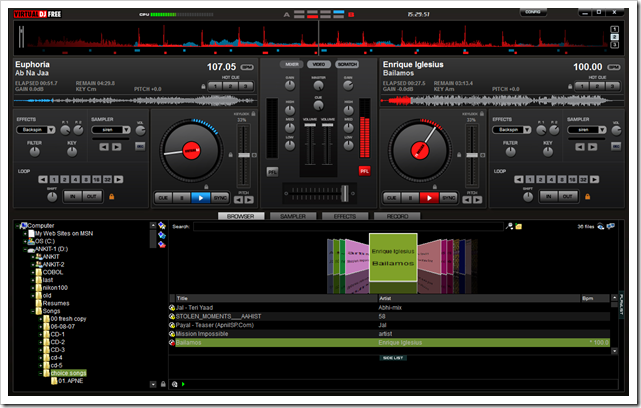Image resolution: width=641 pixels, height=408 pixels.
Task: Play the left deck Euphoria track
Action: pos(200,198)
